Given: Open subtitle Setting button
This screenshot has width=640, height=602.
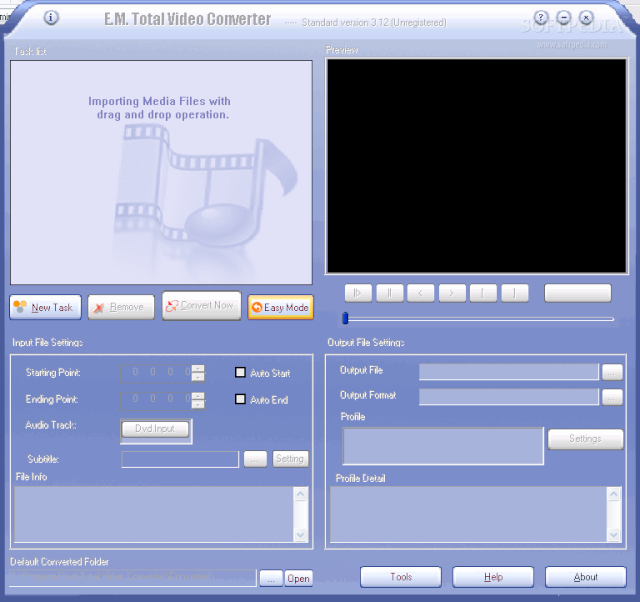Looking at the screenshot, I should (290, 459).
